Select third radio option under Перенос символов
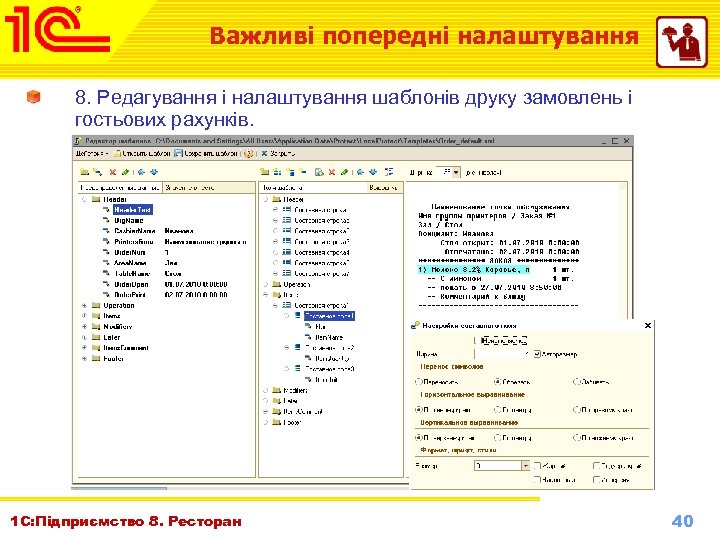720x540 pixels. (577, 382)
